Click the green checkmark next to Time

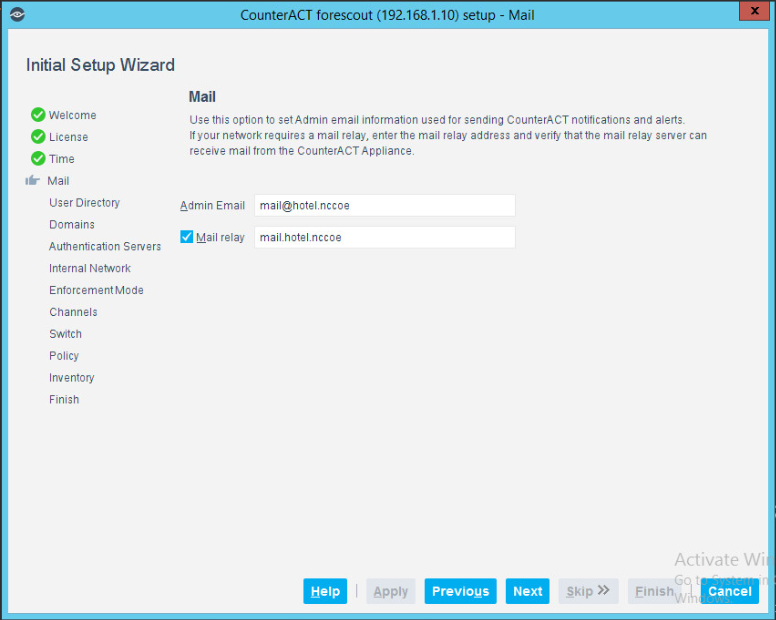click(x=38, y=158)
